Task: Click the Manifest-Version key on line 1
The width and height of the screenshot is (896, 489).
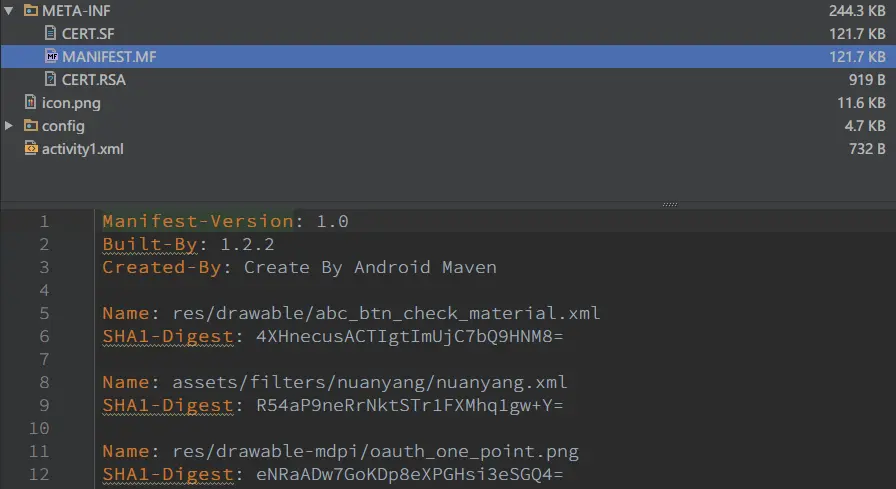Action: click(x=198, y=221)
